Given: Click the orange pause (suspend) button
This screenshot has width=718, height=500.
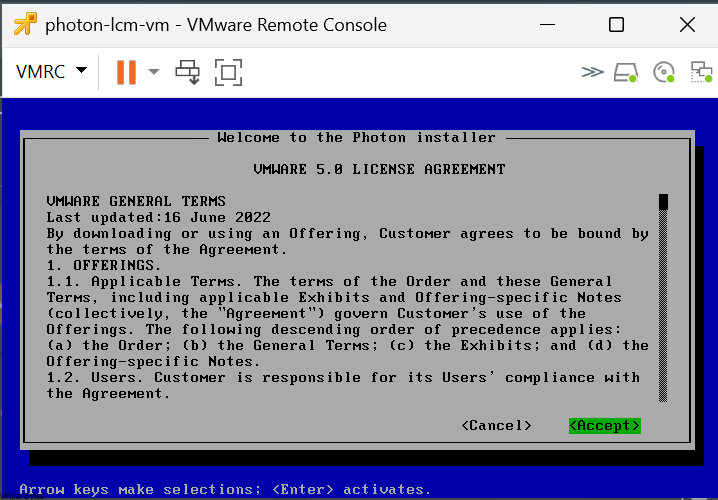Looking at the screenshot, I should [x=126, y=72].
